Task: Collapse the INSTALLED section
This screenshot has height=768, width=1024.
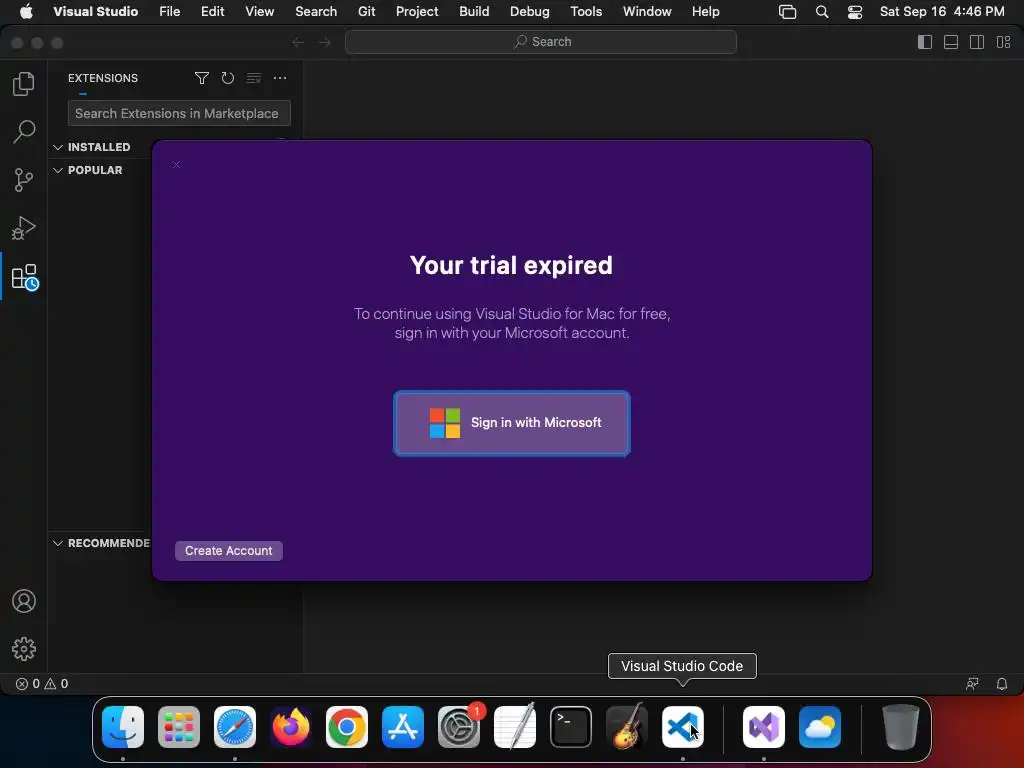Action: coord(99,147)
